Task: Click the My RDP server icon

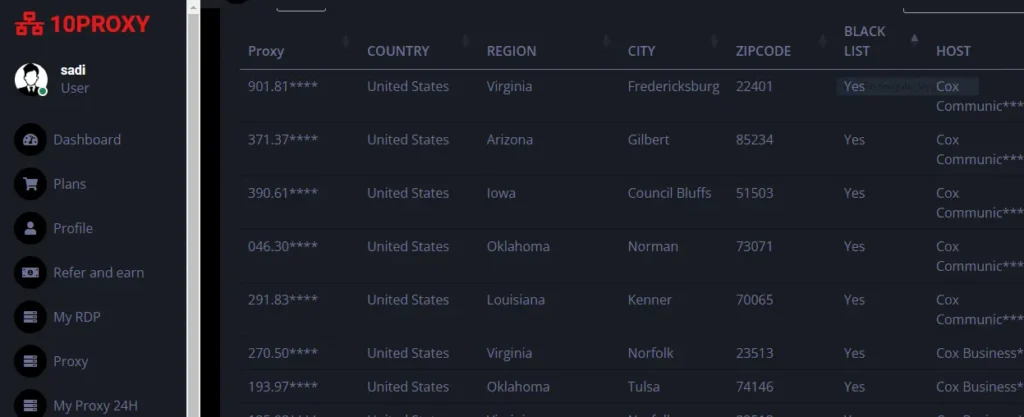Action: [30, 317]
